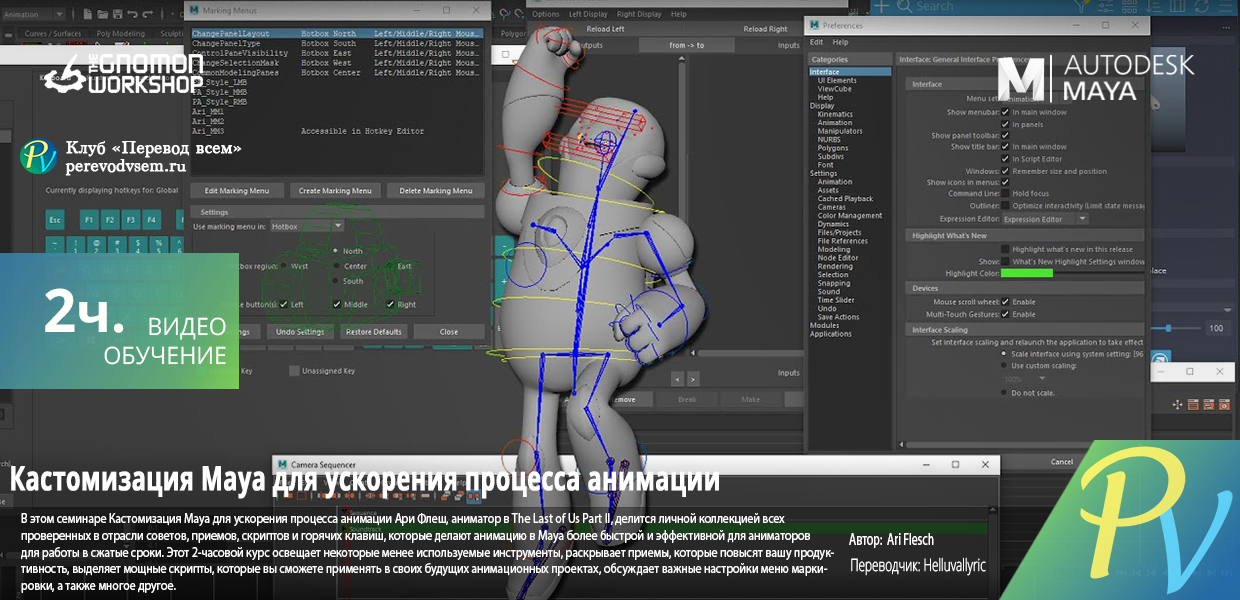Toggle Show menubar In panels checkbox
1240x600 pixels.
[x=1005, y=124]
